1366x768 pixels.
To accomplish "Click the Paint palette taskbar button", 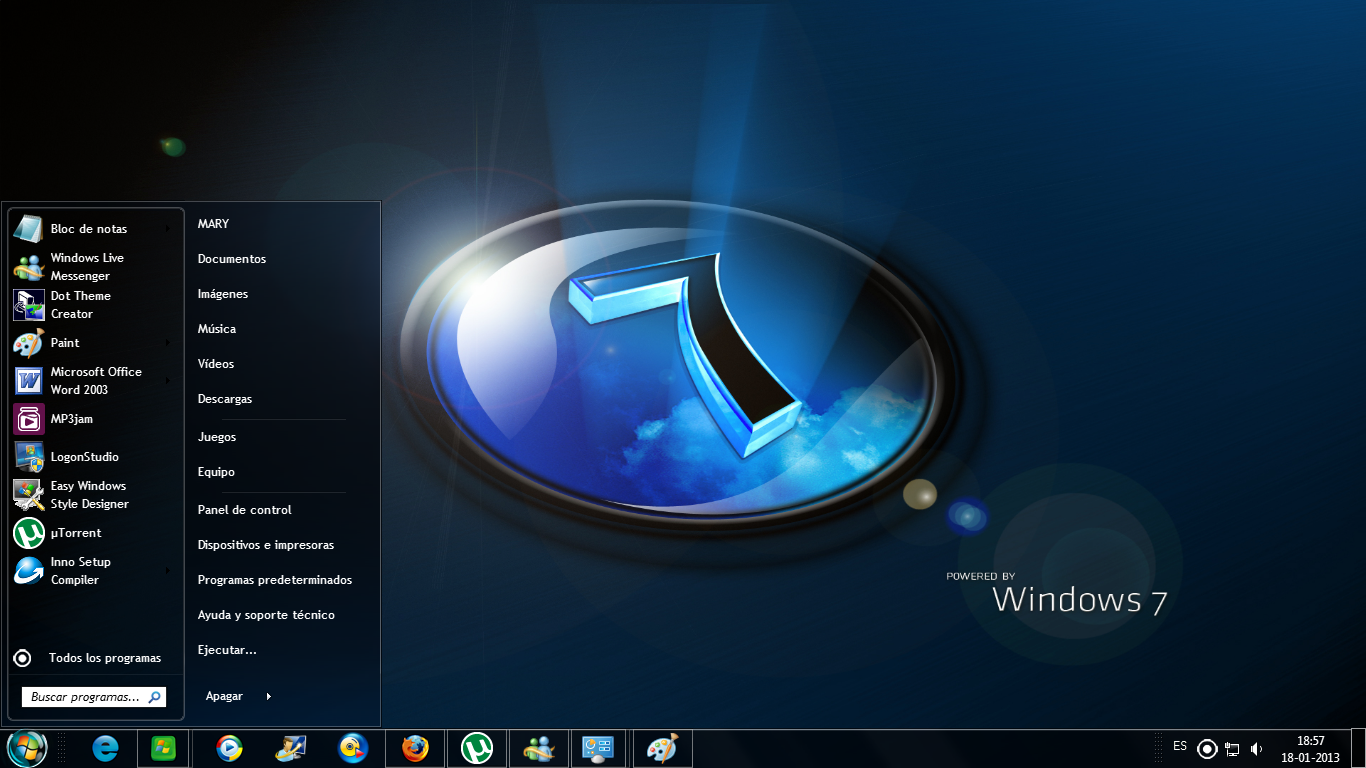I will (662, 748).
